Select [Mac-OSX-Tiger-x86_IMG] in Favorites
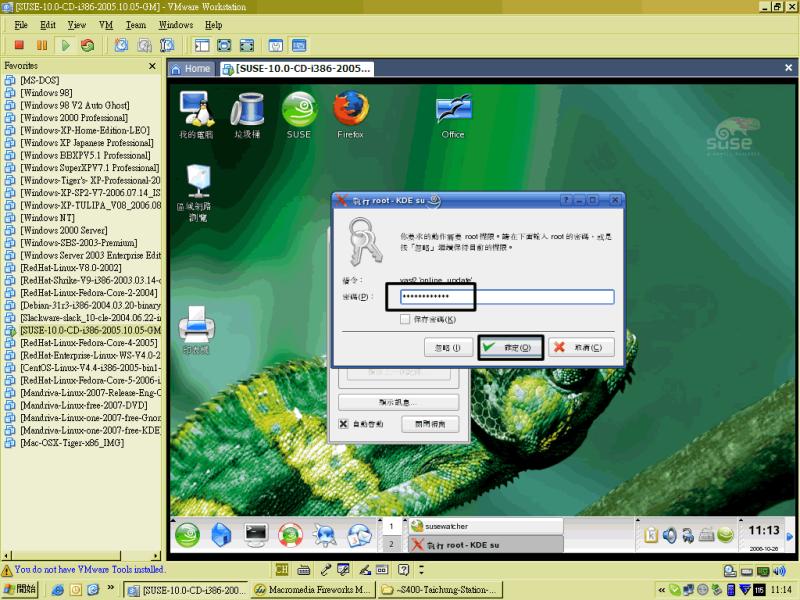The width and height of the screenshot is (800, 600). (x=72, y=443)
